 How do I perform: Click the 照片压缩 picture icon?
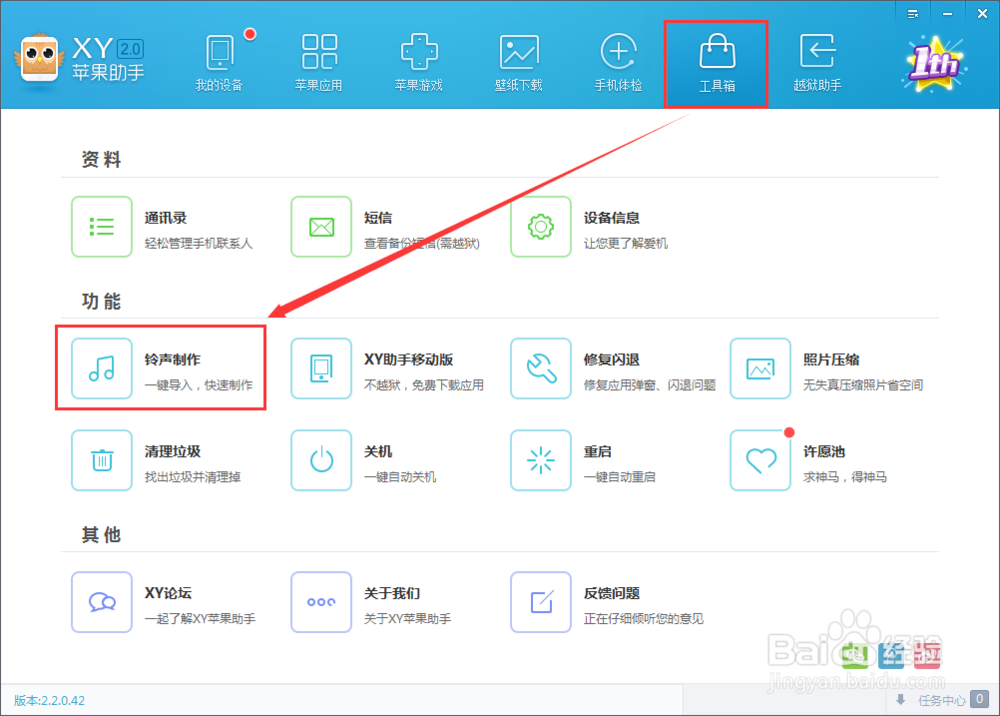click(760, 369)
